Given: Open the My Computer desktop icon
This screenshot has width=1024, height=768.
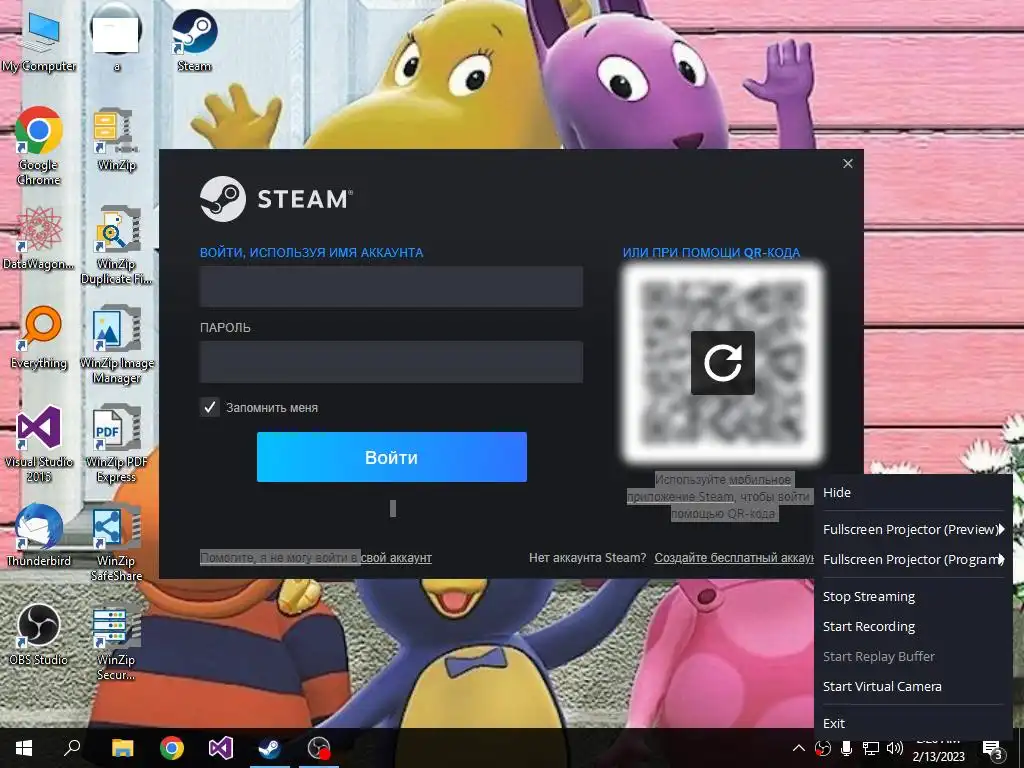Looking at the screenshot, I should tap(39, 40).
